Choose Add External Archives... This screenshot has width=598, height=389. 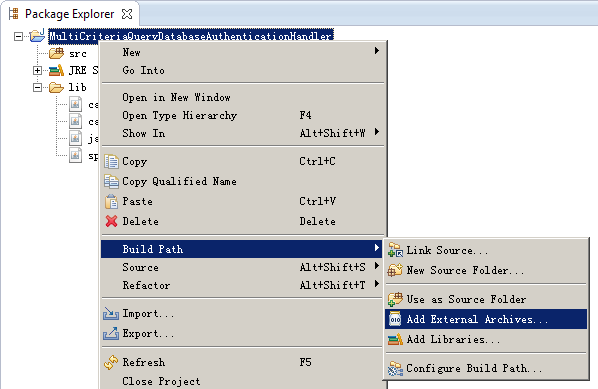[x=486, y=319]
